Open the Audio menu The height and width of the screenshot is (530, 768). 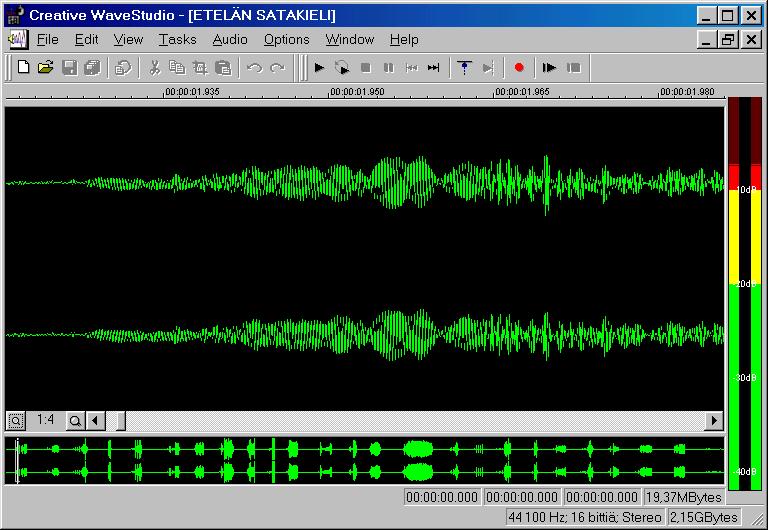[230, 39]
